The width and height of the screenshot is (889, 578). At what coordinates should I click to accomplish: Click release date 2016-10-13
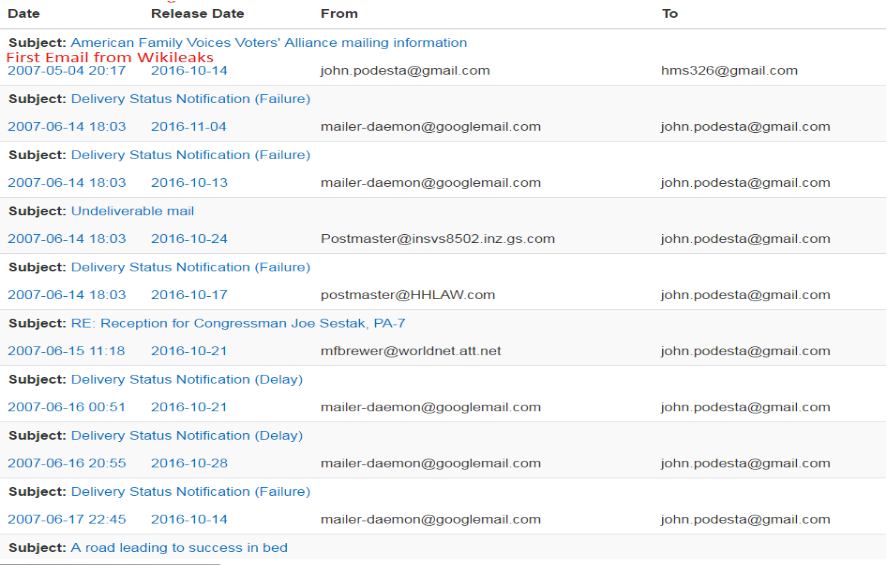pyautogui.click(x=189, y=183)
